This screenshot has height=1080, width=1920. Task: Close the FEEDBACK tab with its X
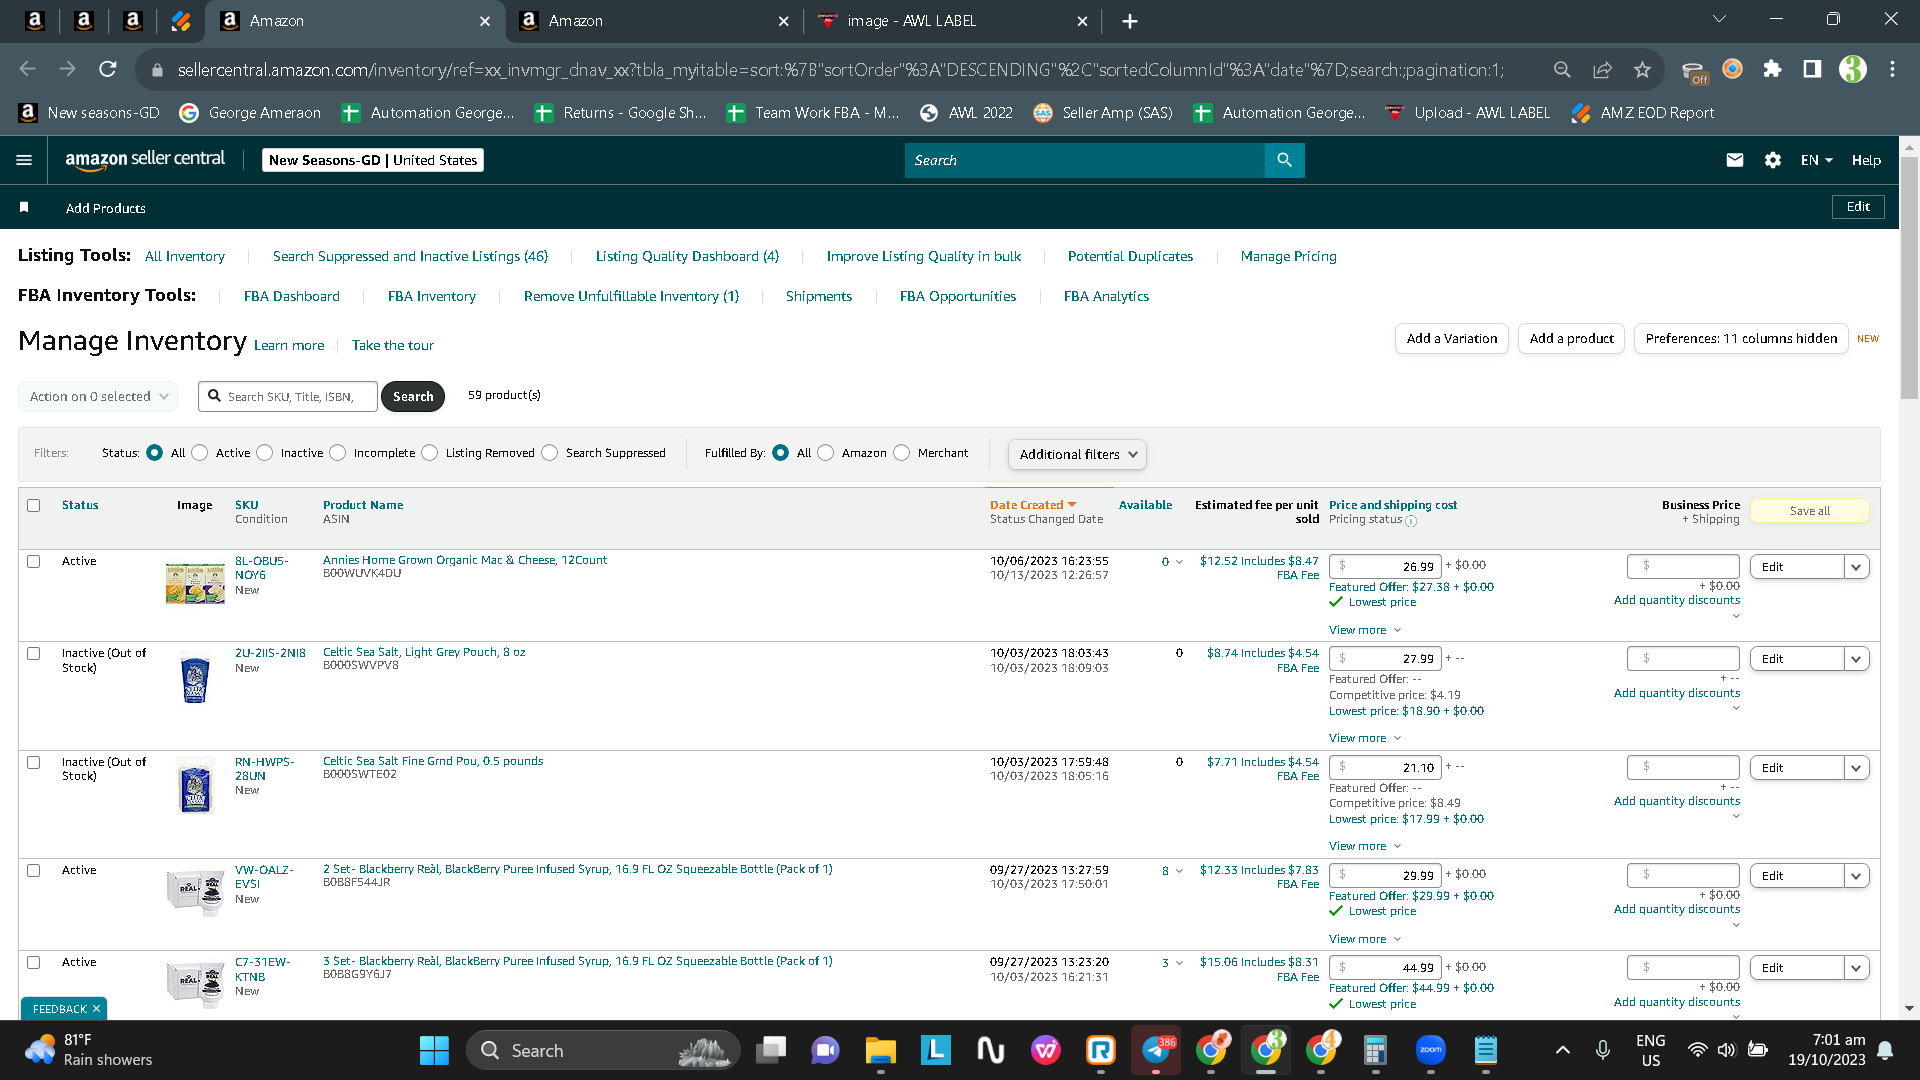(x=96, y=1009)
